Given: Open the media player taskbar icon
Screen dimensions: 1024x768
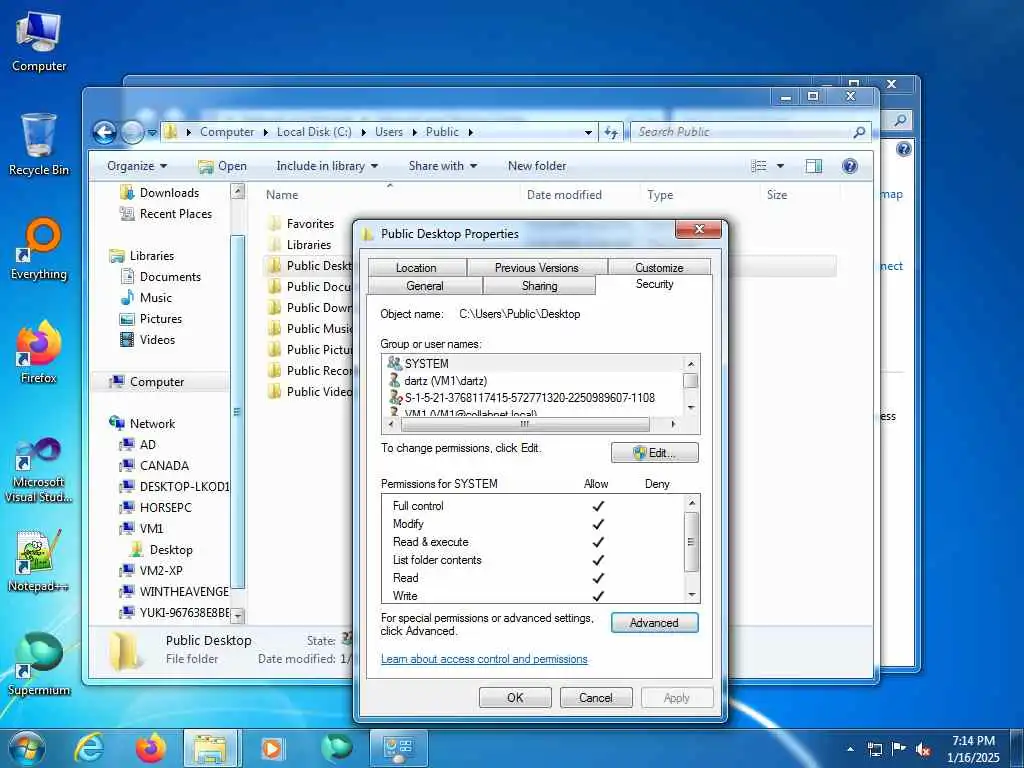Looking at the screenshot, I should [x=273, y=748].
